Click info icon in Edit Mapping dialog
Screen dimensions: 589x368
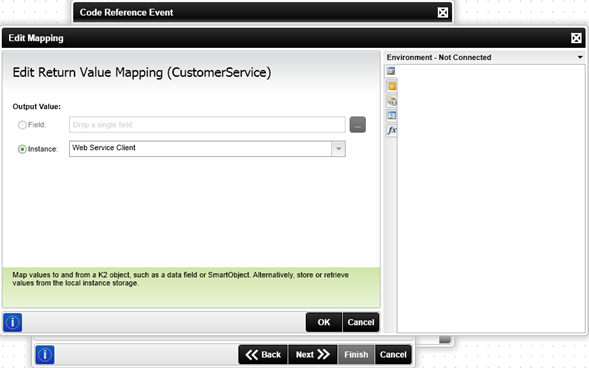[x=12, y=322]
